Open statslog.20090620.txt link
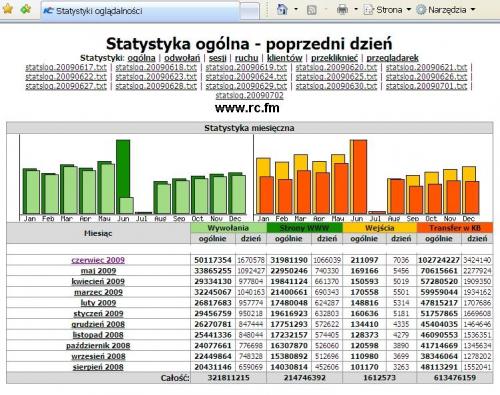 (x=336, y=67)
